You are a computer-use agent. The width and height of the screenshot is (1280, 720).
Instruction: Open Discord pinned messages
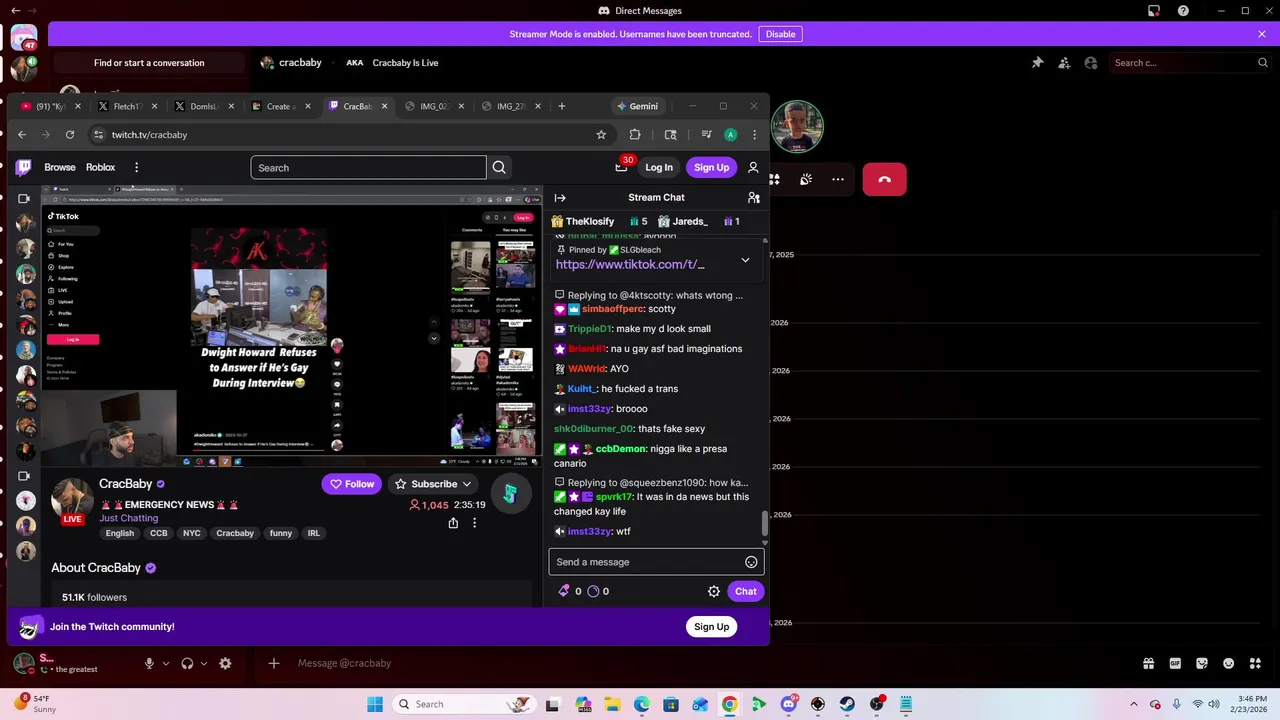(1037, 62)
